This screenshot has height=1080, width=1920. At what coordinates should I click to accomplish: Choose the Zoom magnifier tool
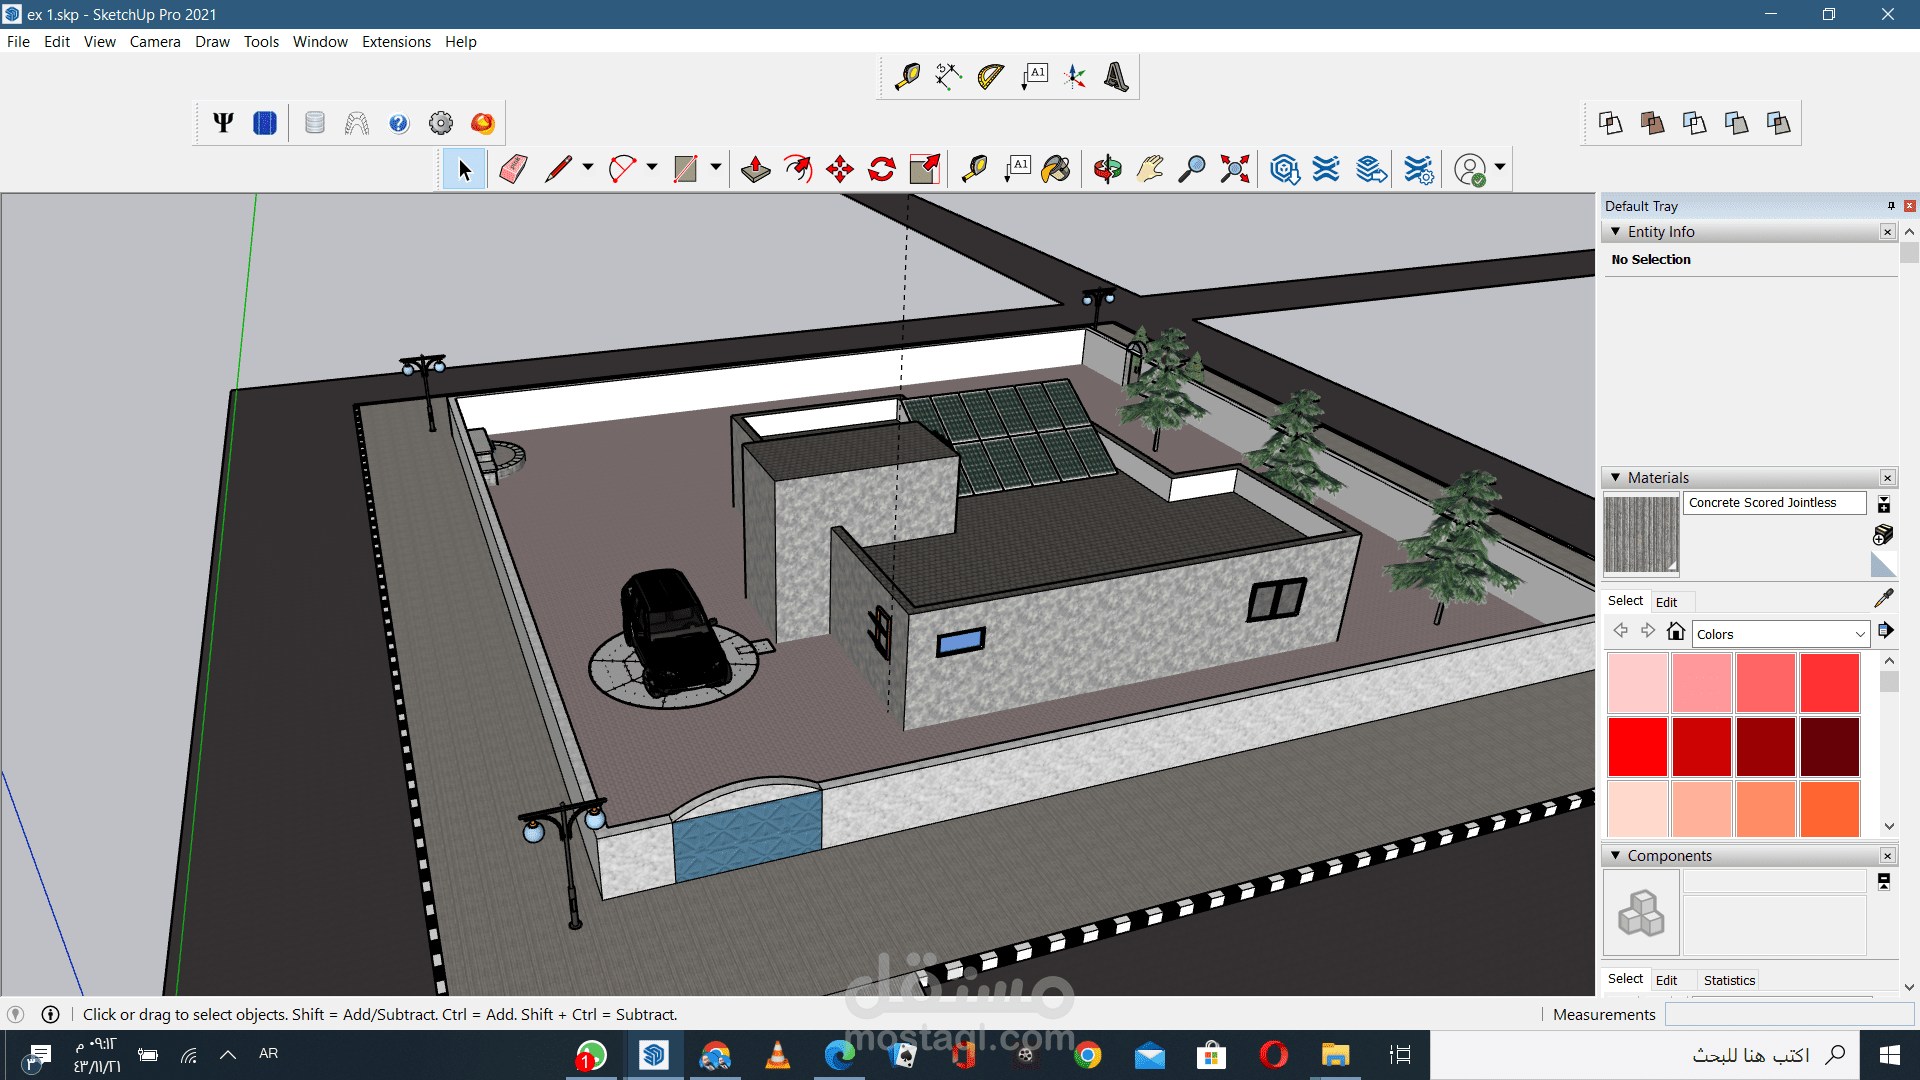click(x=1192, y=169)
